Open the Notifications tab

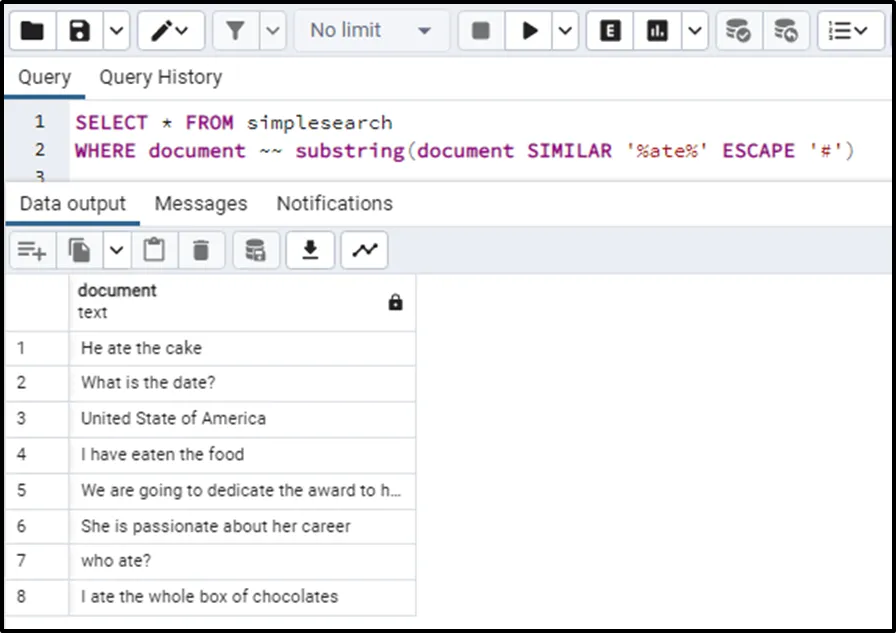[x=334, y=204]
